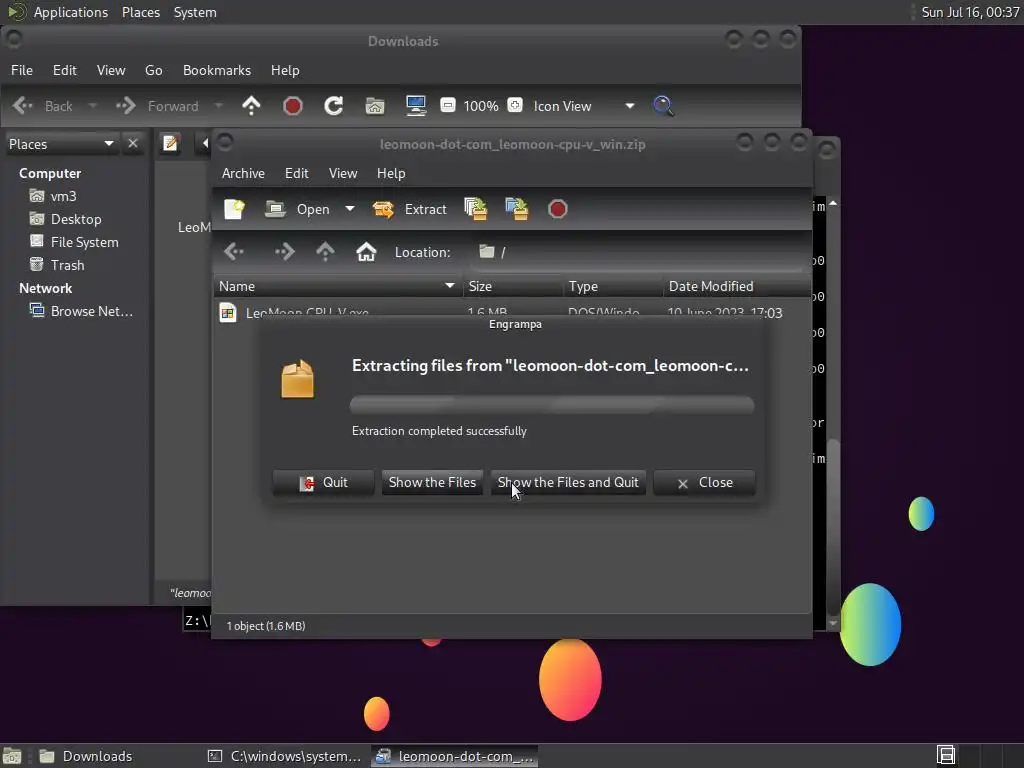Click the up folder arrow in Downloads
The image size is (1024, 768).
(x=251, y=106)
